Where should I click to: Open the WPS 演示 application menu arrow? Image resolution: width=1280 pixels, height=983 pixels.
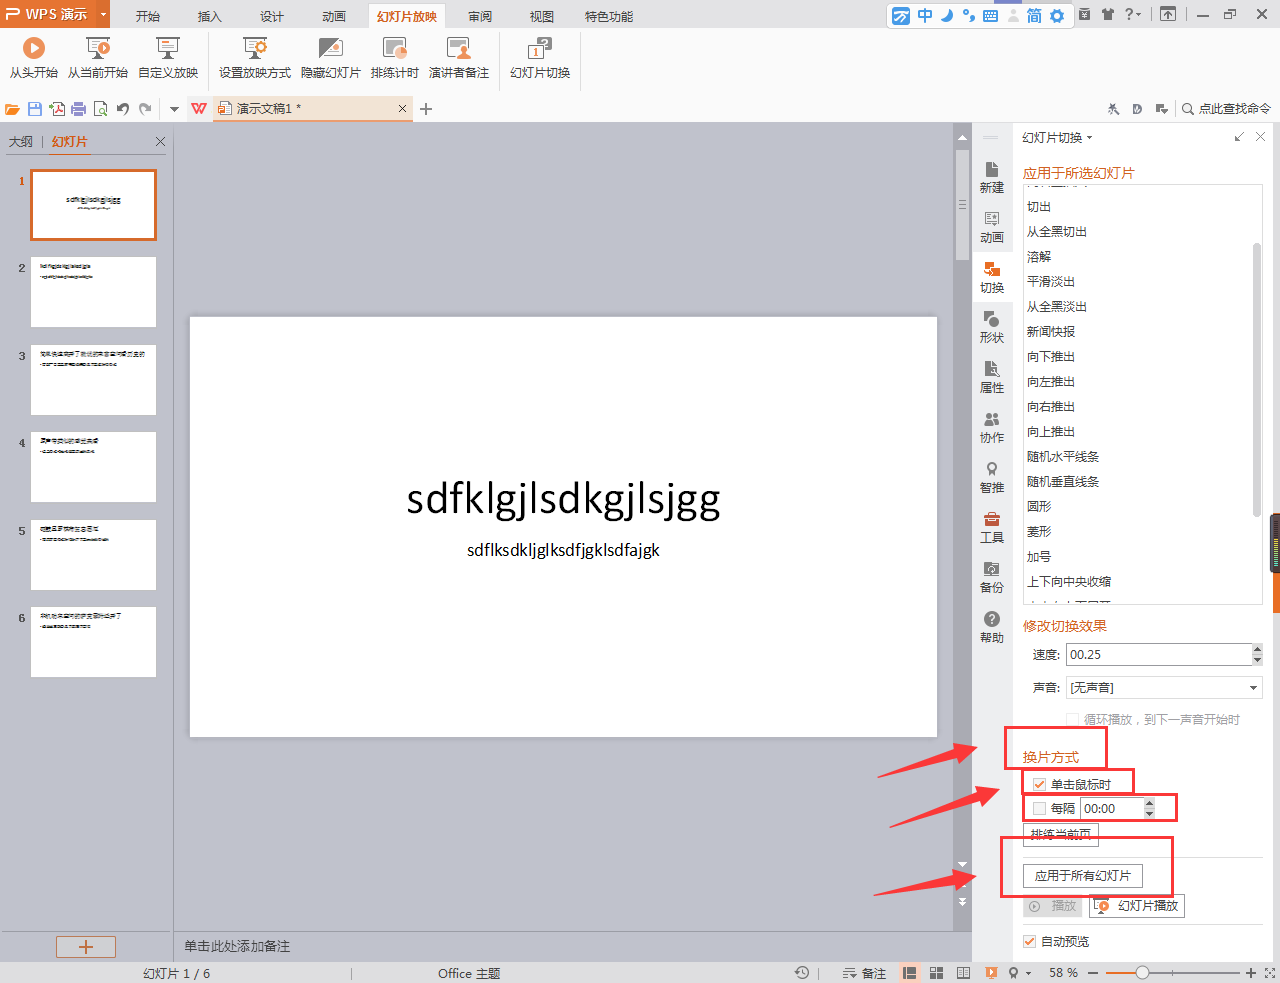pyautogui.click(x=103, y=14)
